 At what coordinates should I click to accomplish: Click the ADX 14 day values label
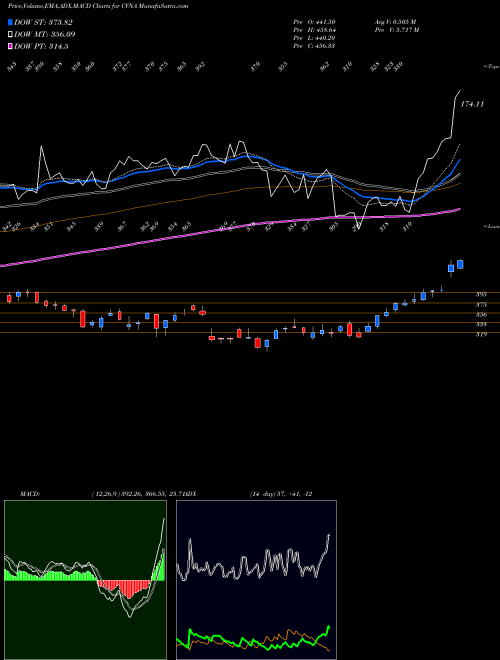pyautogui.click(x=280, y=494)
